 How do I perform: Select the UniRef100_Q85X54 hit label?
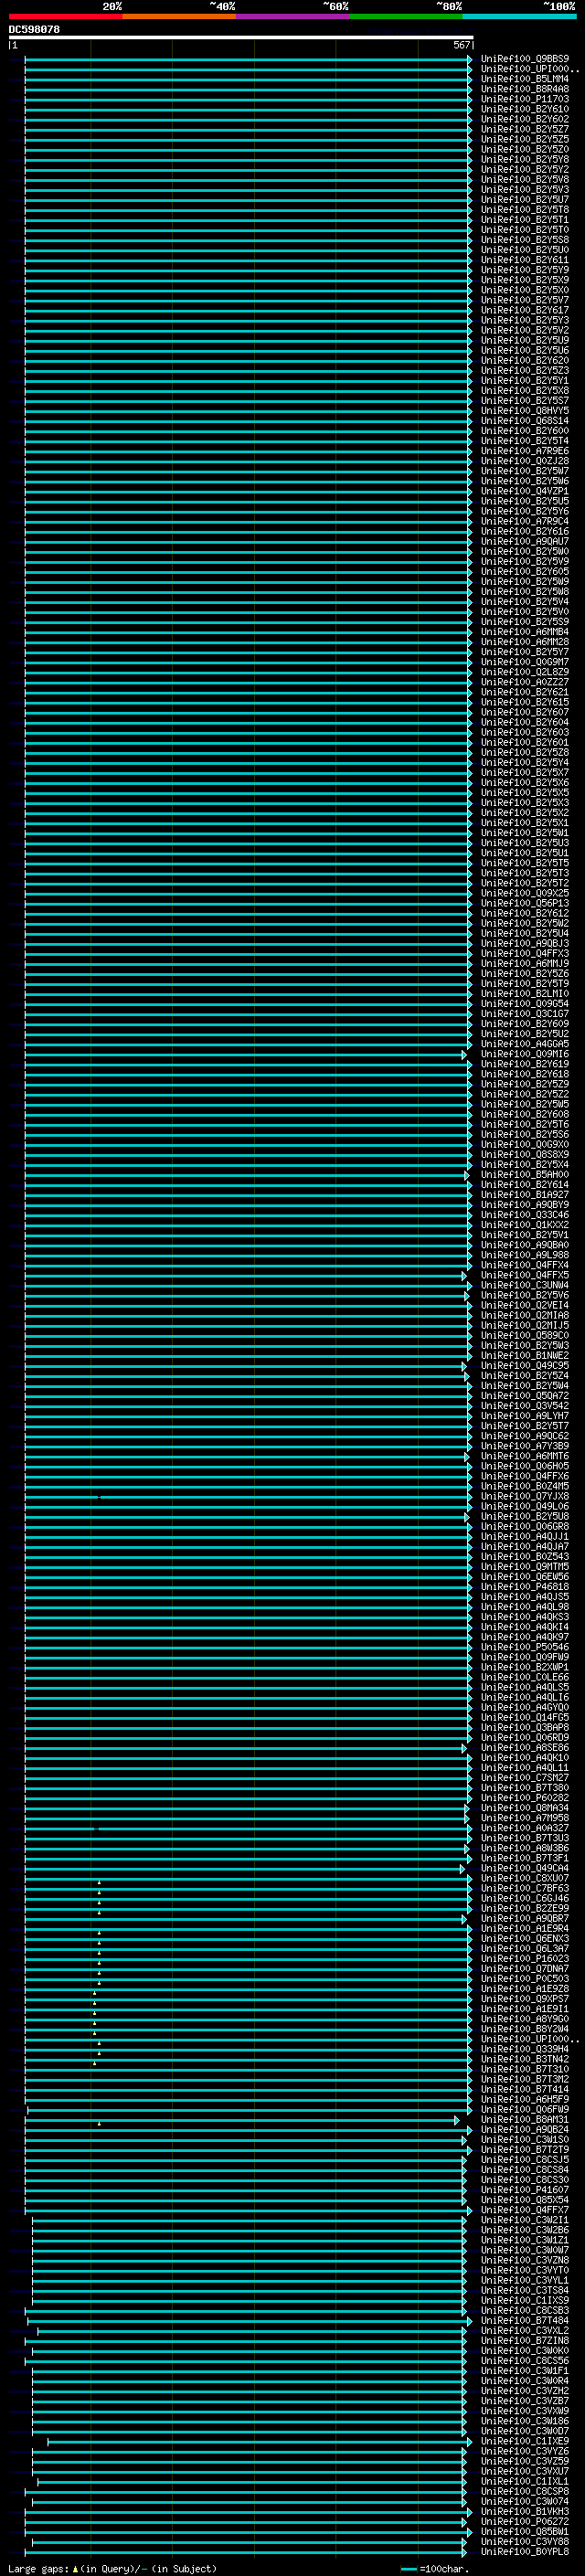click(525, 2200)
